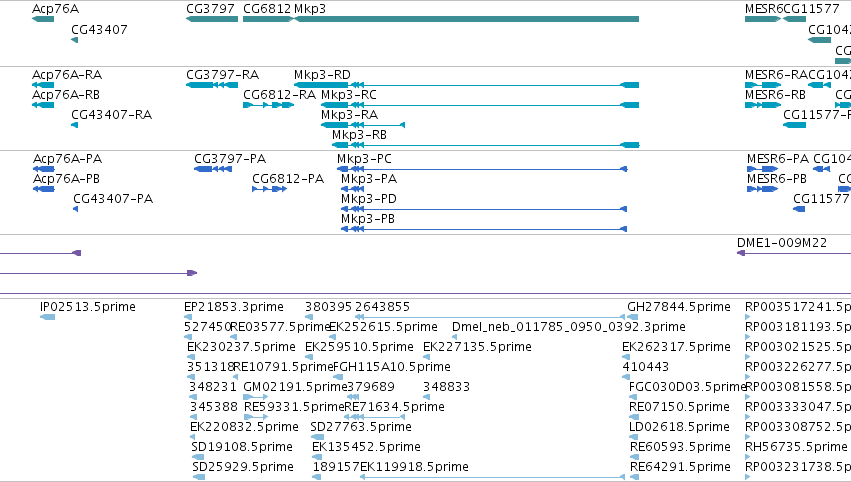Select EST RE10791.5prime
This screenshot has width=851, height=482.
(235, 377)
